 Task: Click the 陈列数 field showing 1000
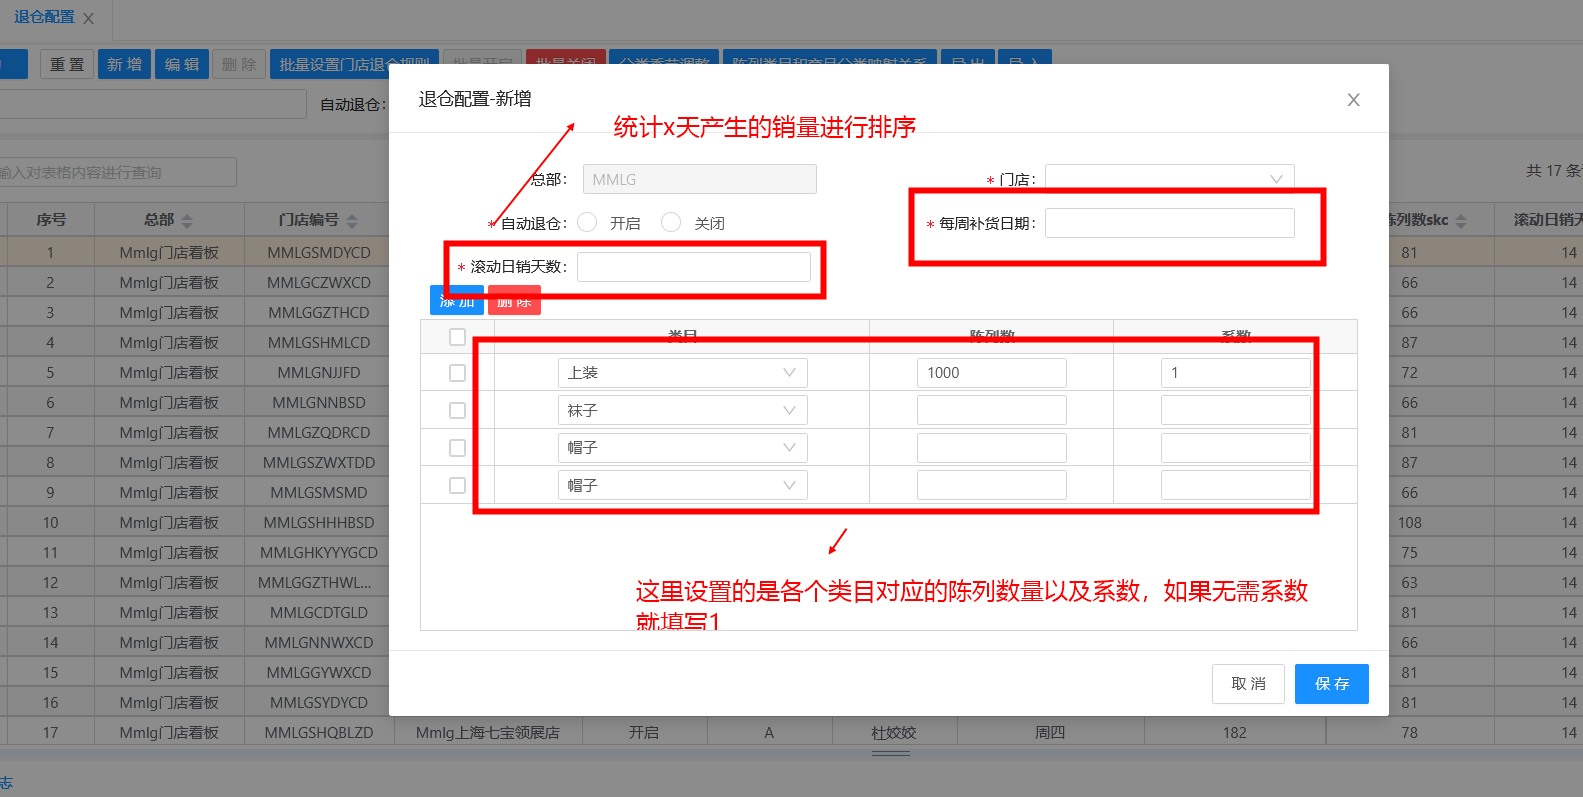pos(991,373)
